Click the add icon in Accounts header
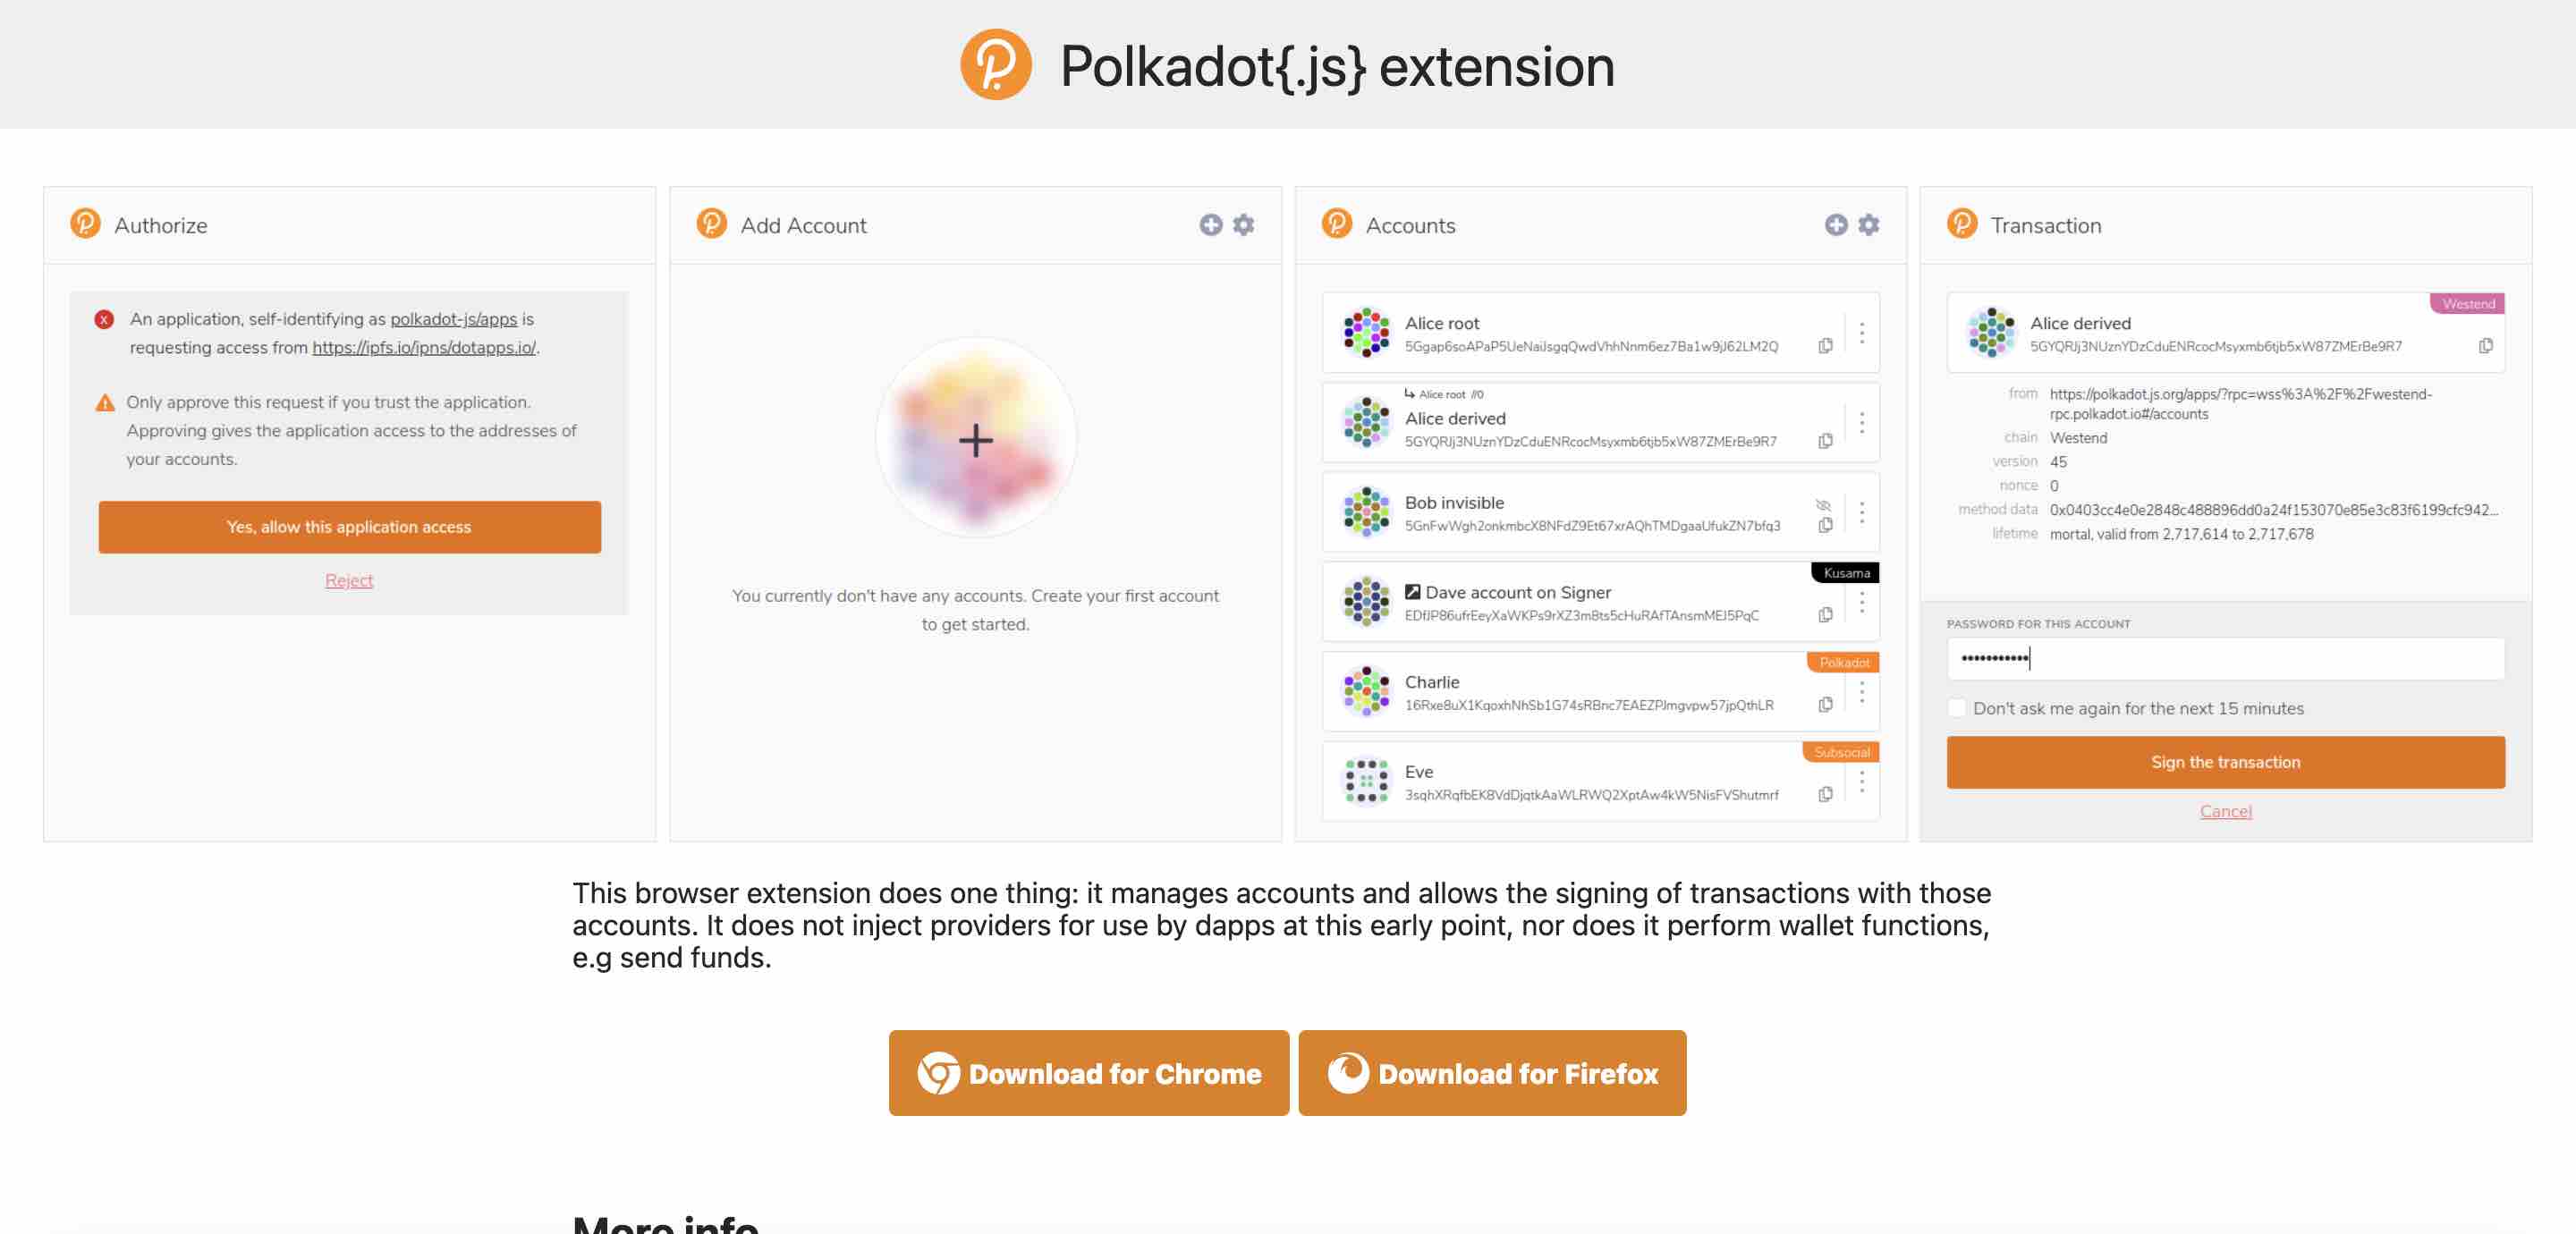 pos(1835,225)
